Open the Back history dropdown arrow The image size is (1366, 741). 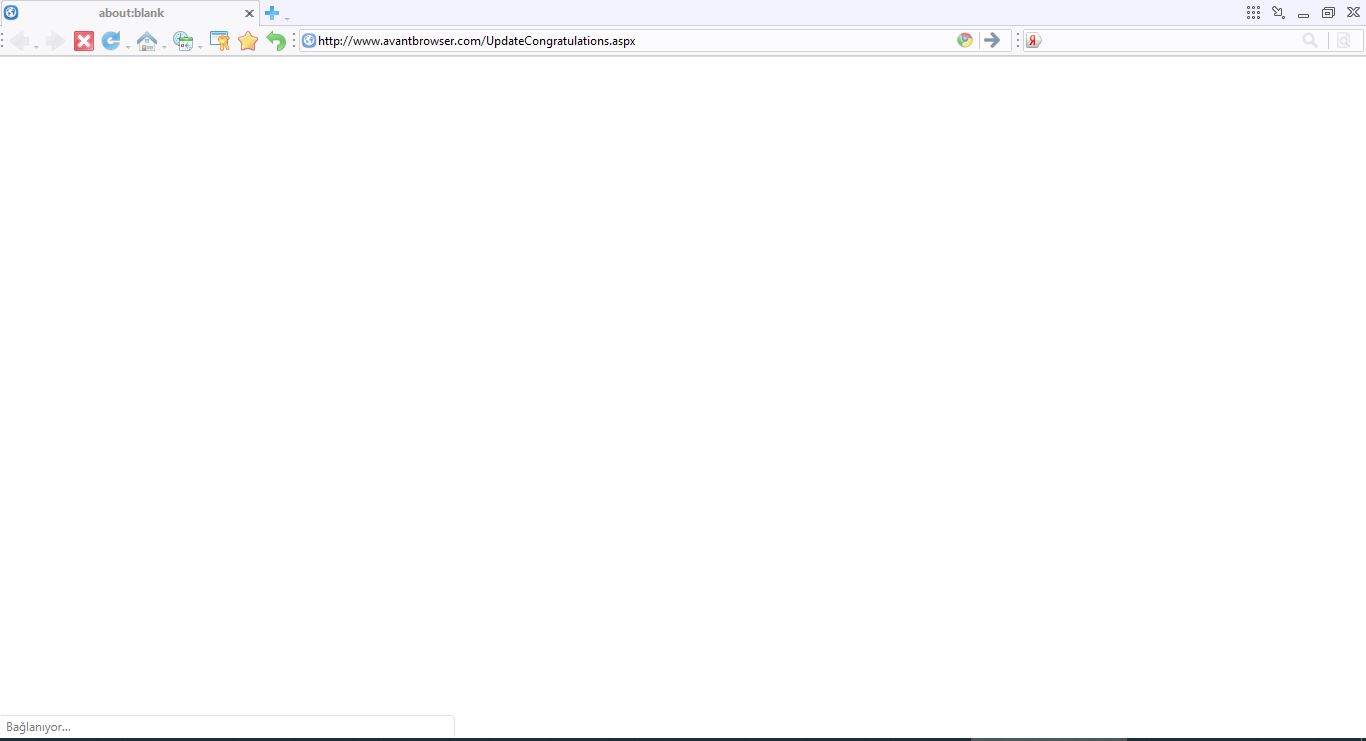[x=36, y=46]
